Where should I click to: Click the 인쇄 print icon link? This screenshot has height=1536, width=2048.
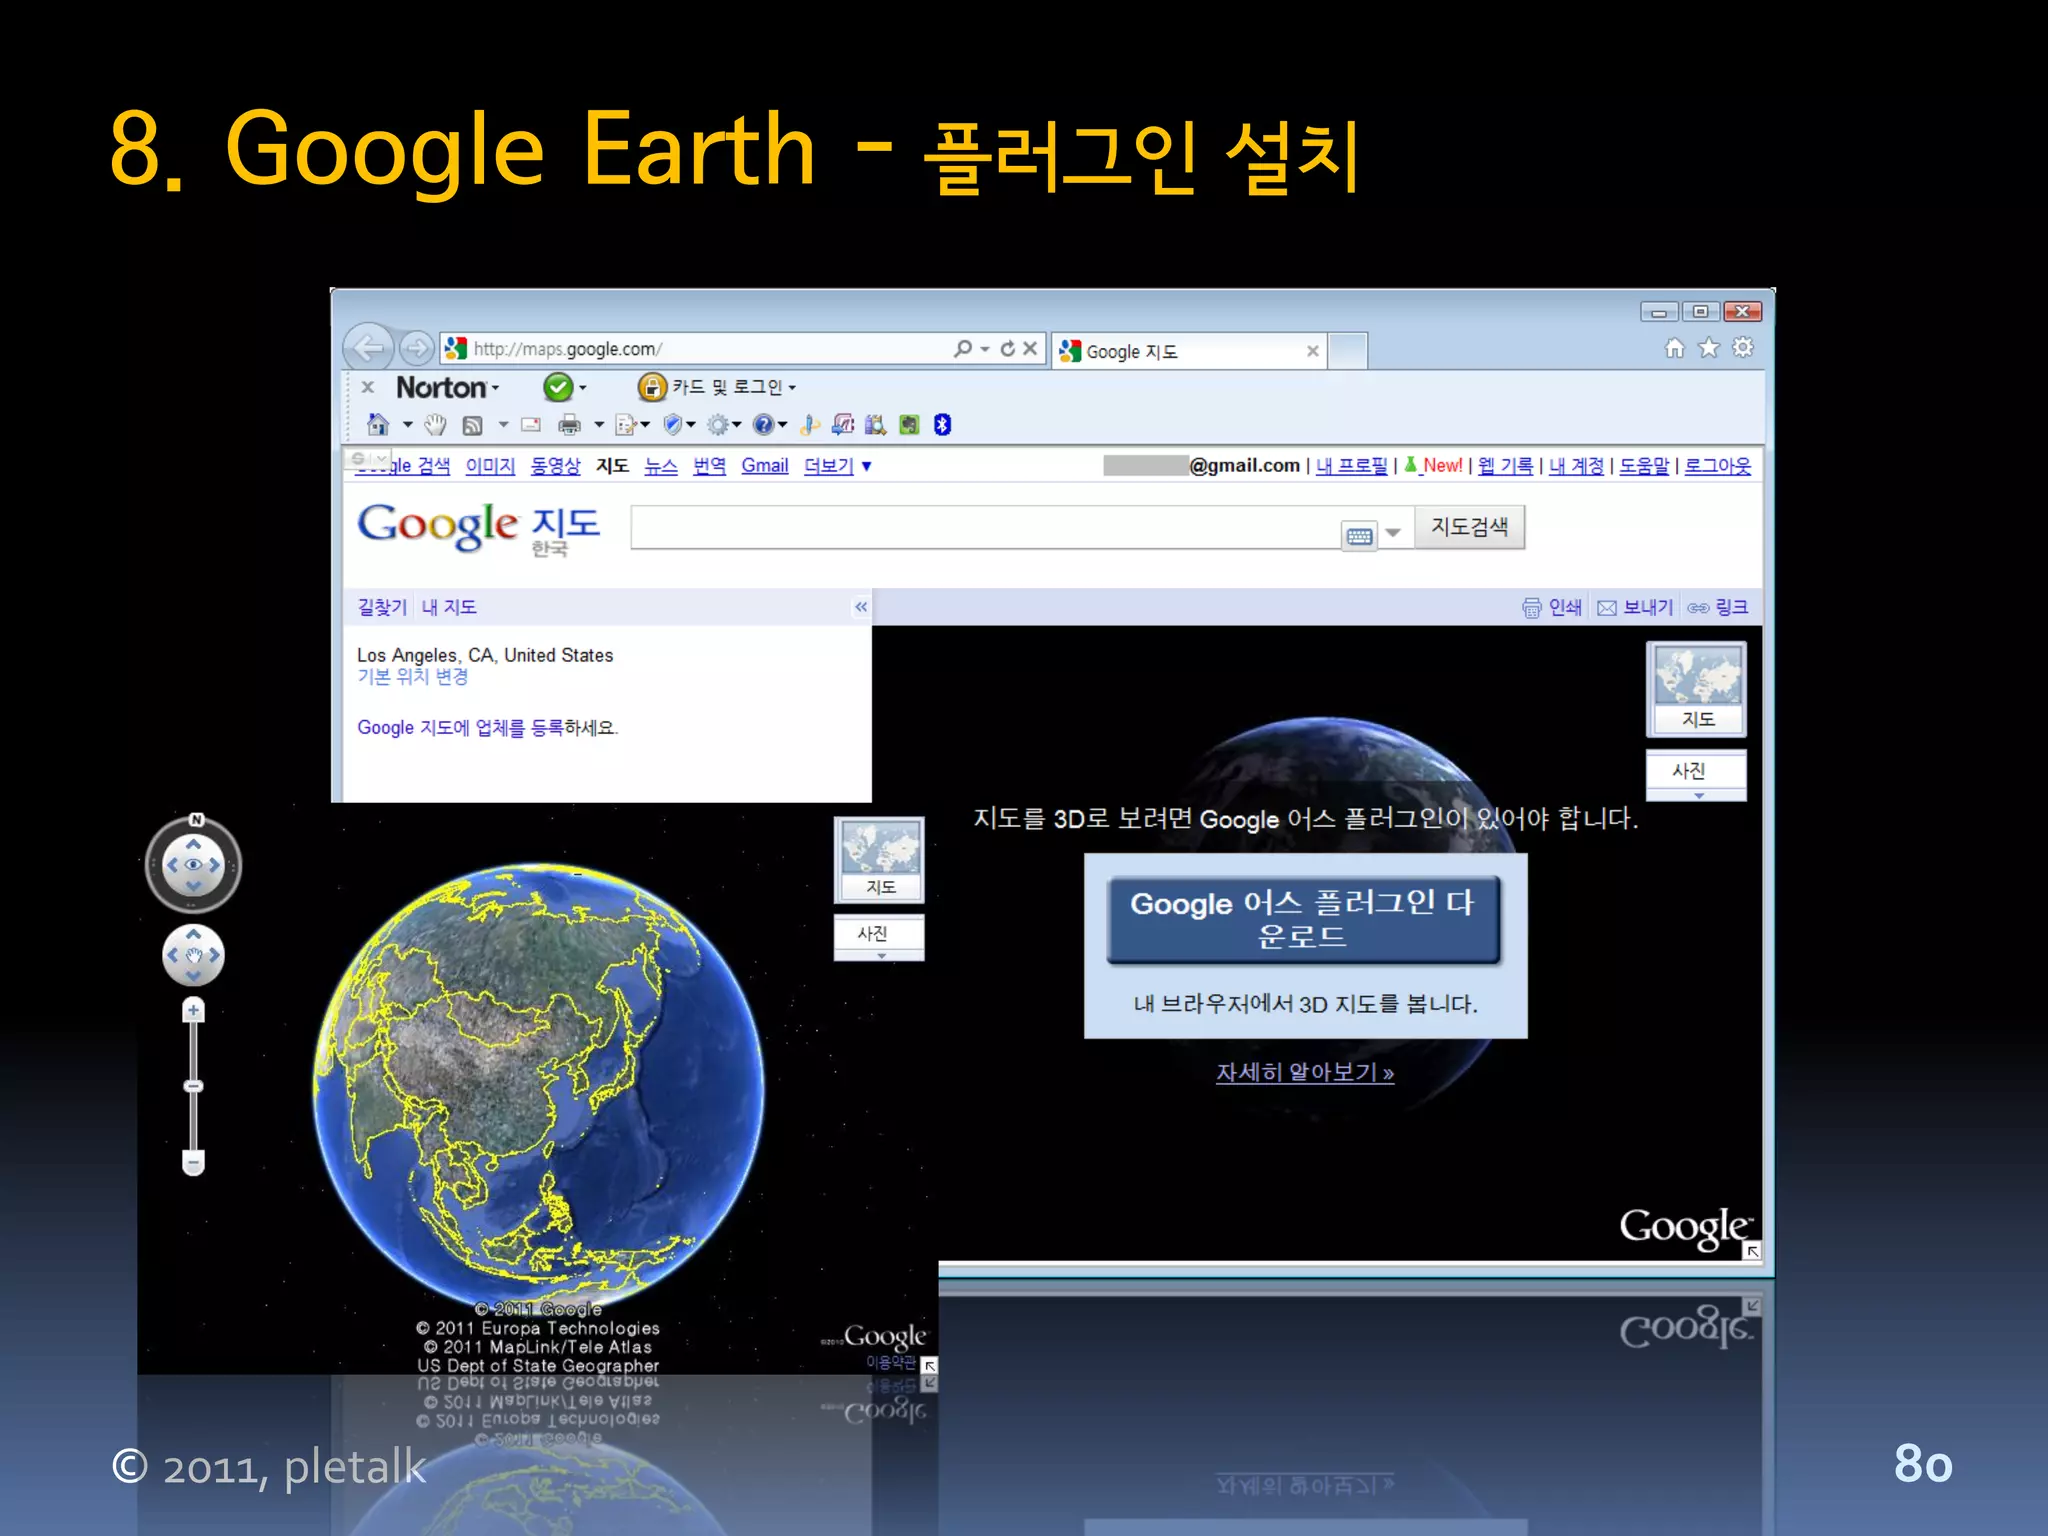pyautogui.click(x=1552, y=607)
